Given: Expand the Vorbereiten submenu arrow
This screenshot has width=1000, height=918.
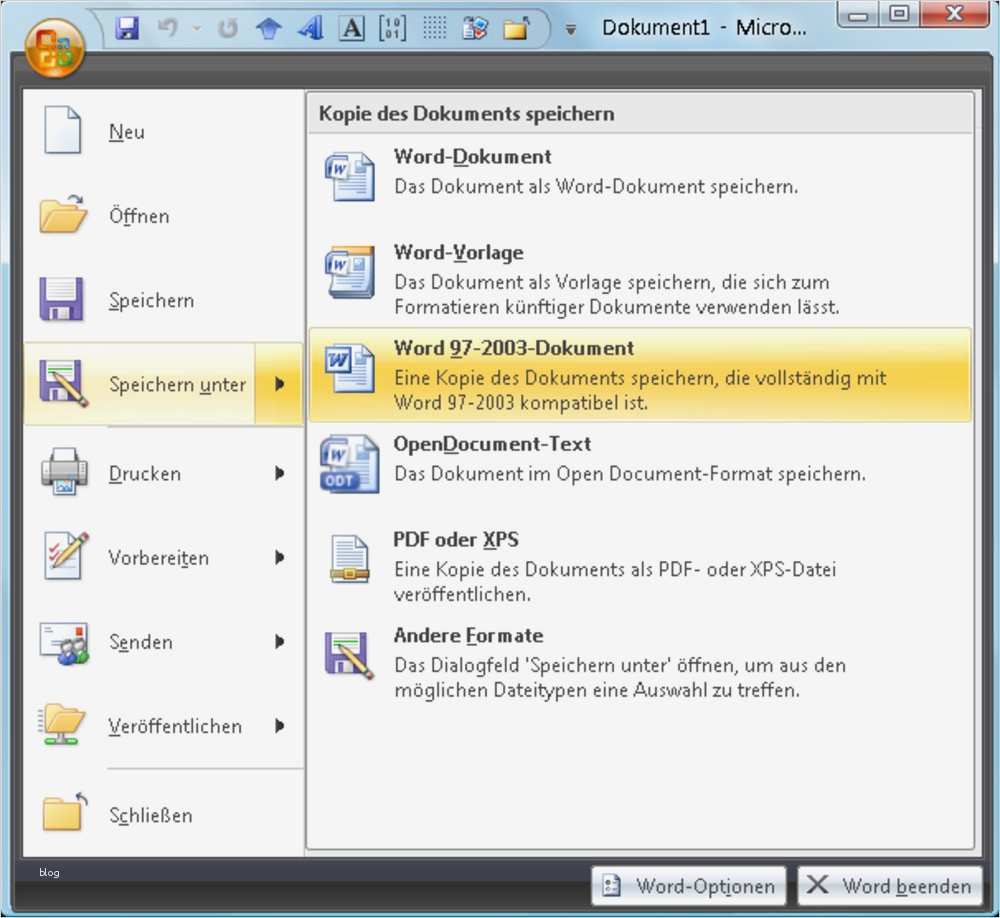Looking at the screenshot, I should (281, 558).
